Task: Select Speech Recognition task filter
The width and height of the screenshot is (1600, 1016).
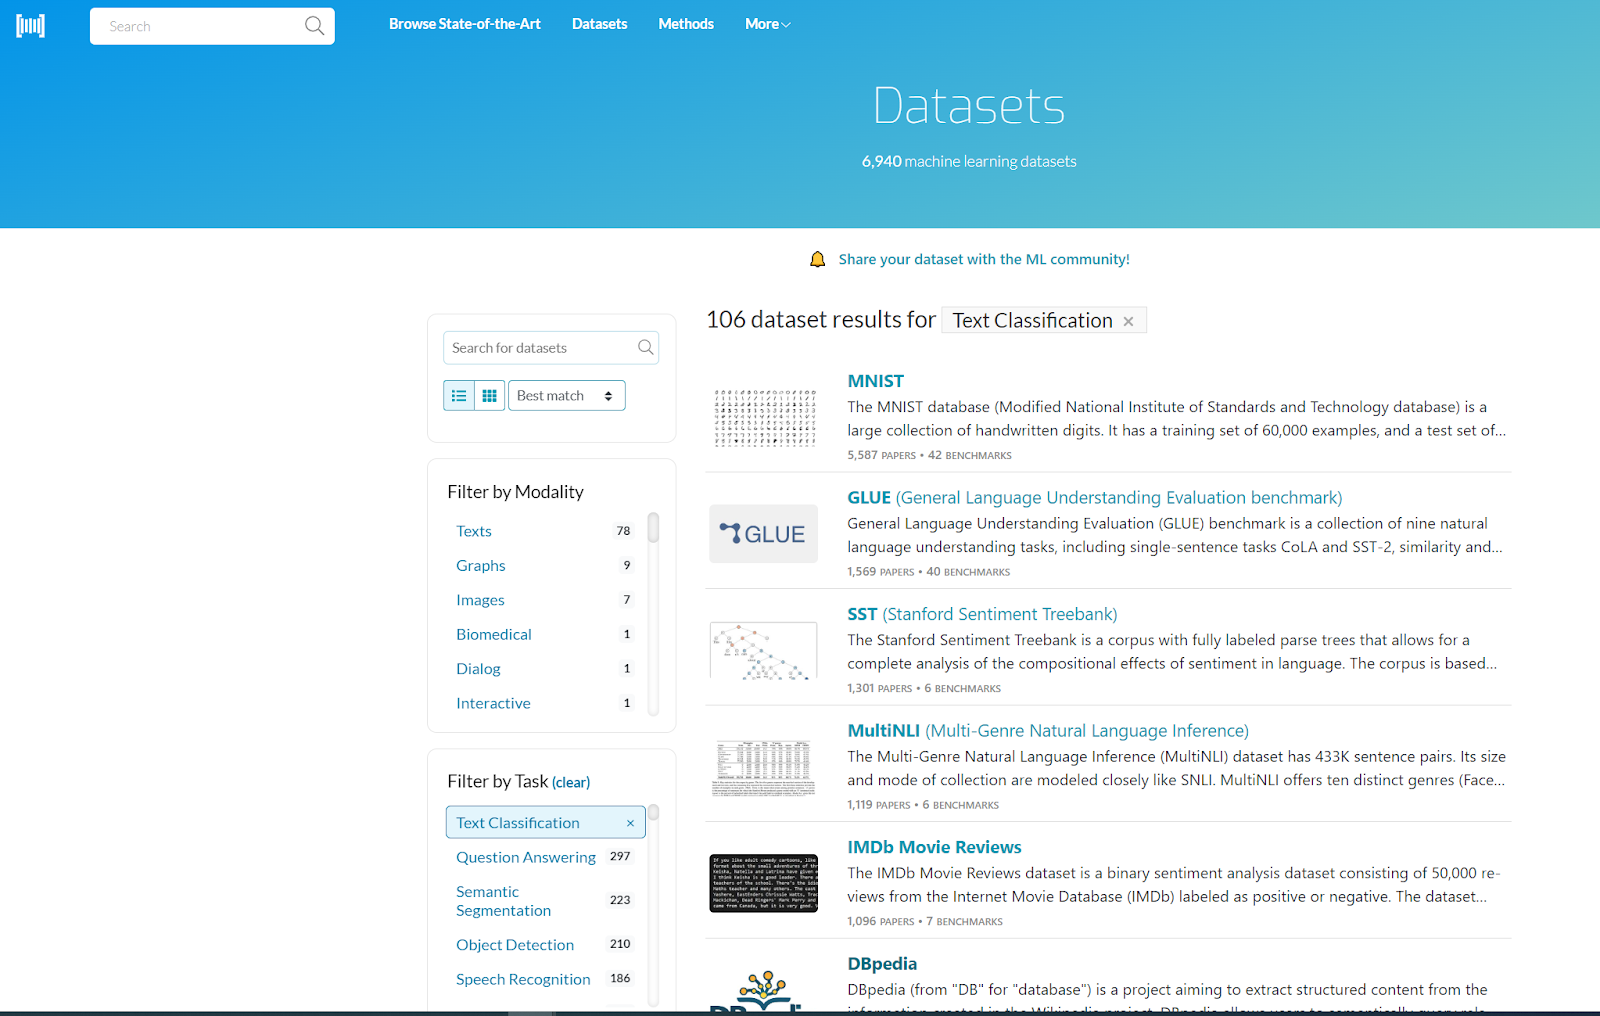Action: click(523, 979)
